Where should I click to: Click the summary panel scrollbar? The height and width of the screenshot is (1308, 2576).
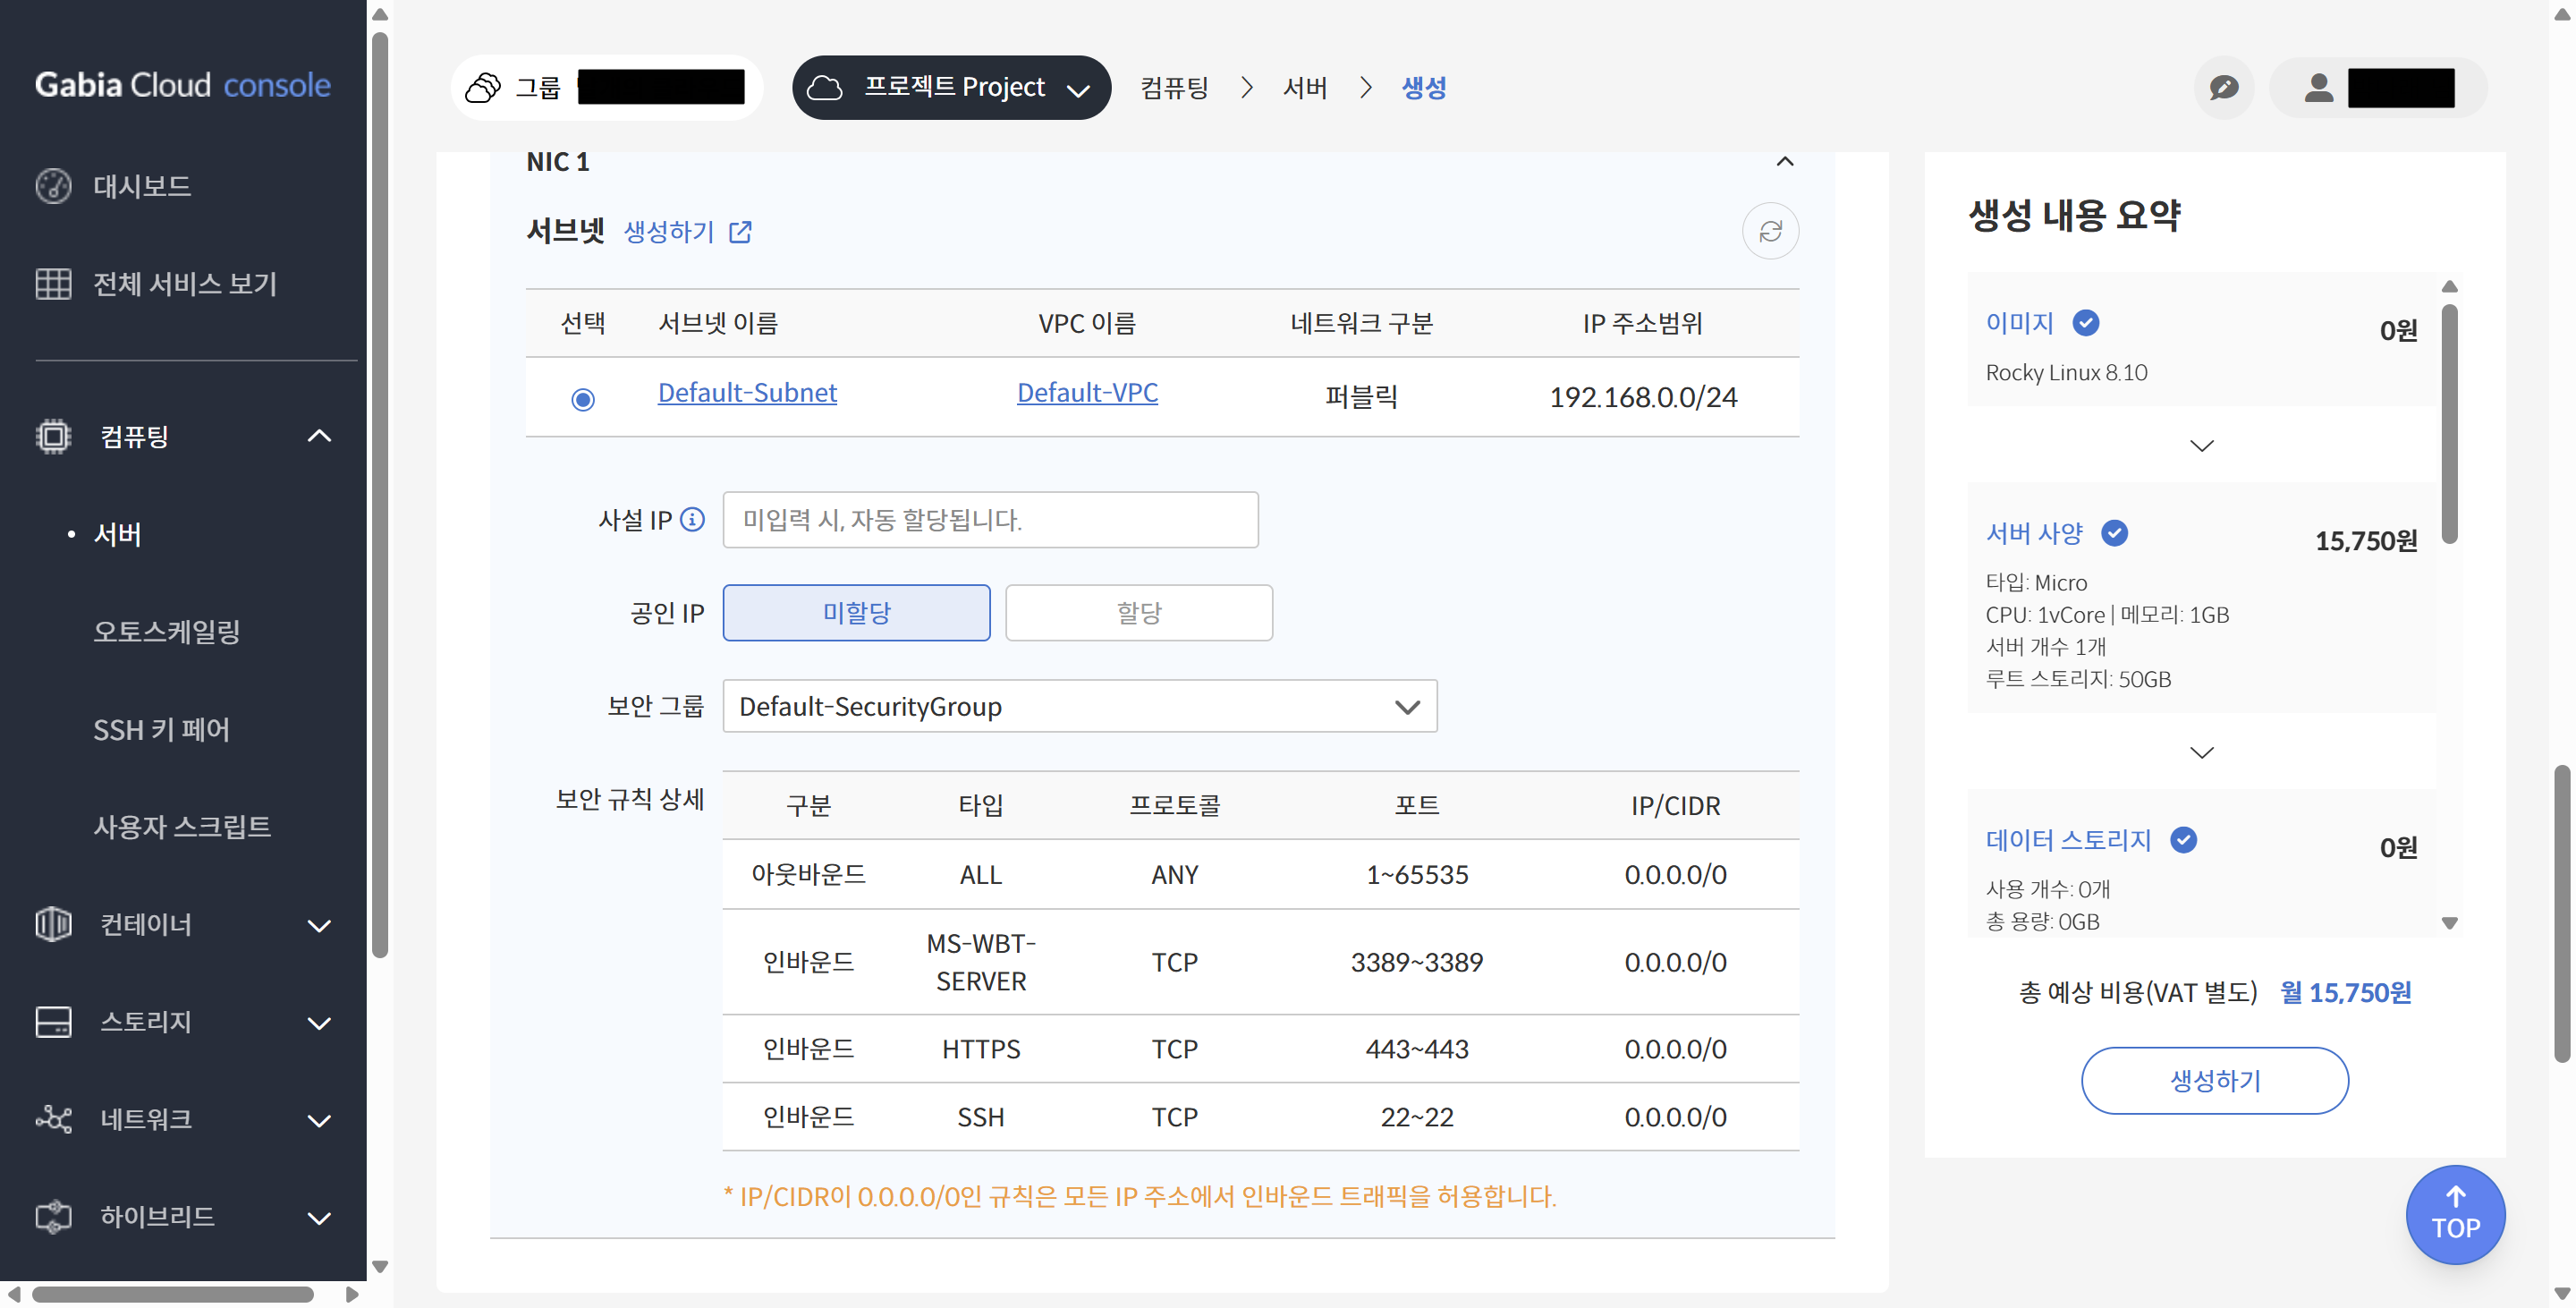[x=2448, y=424]
